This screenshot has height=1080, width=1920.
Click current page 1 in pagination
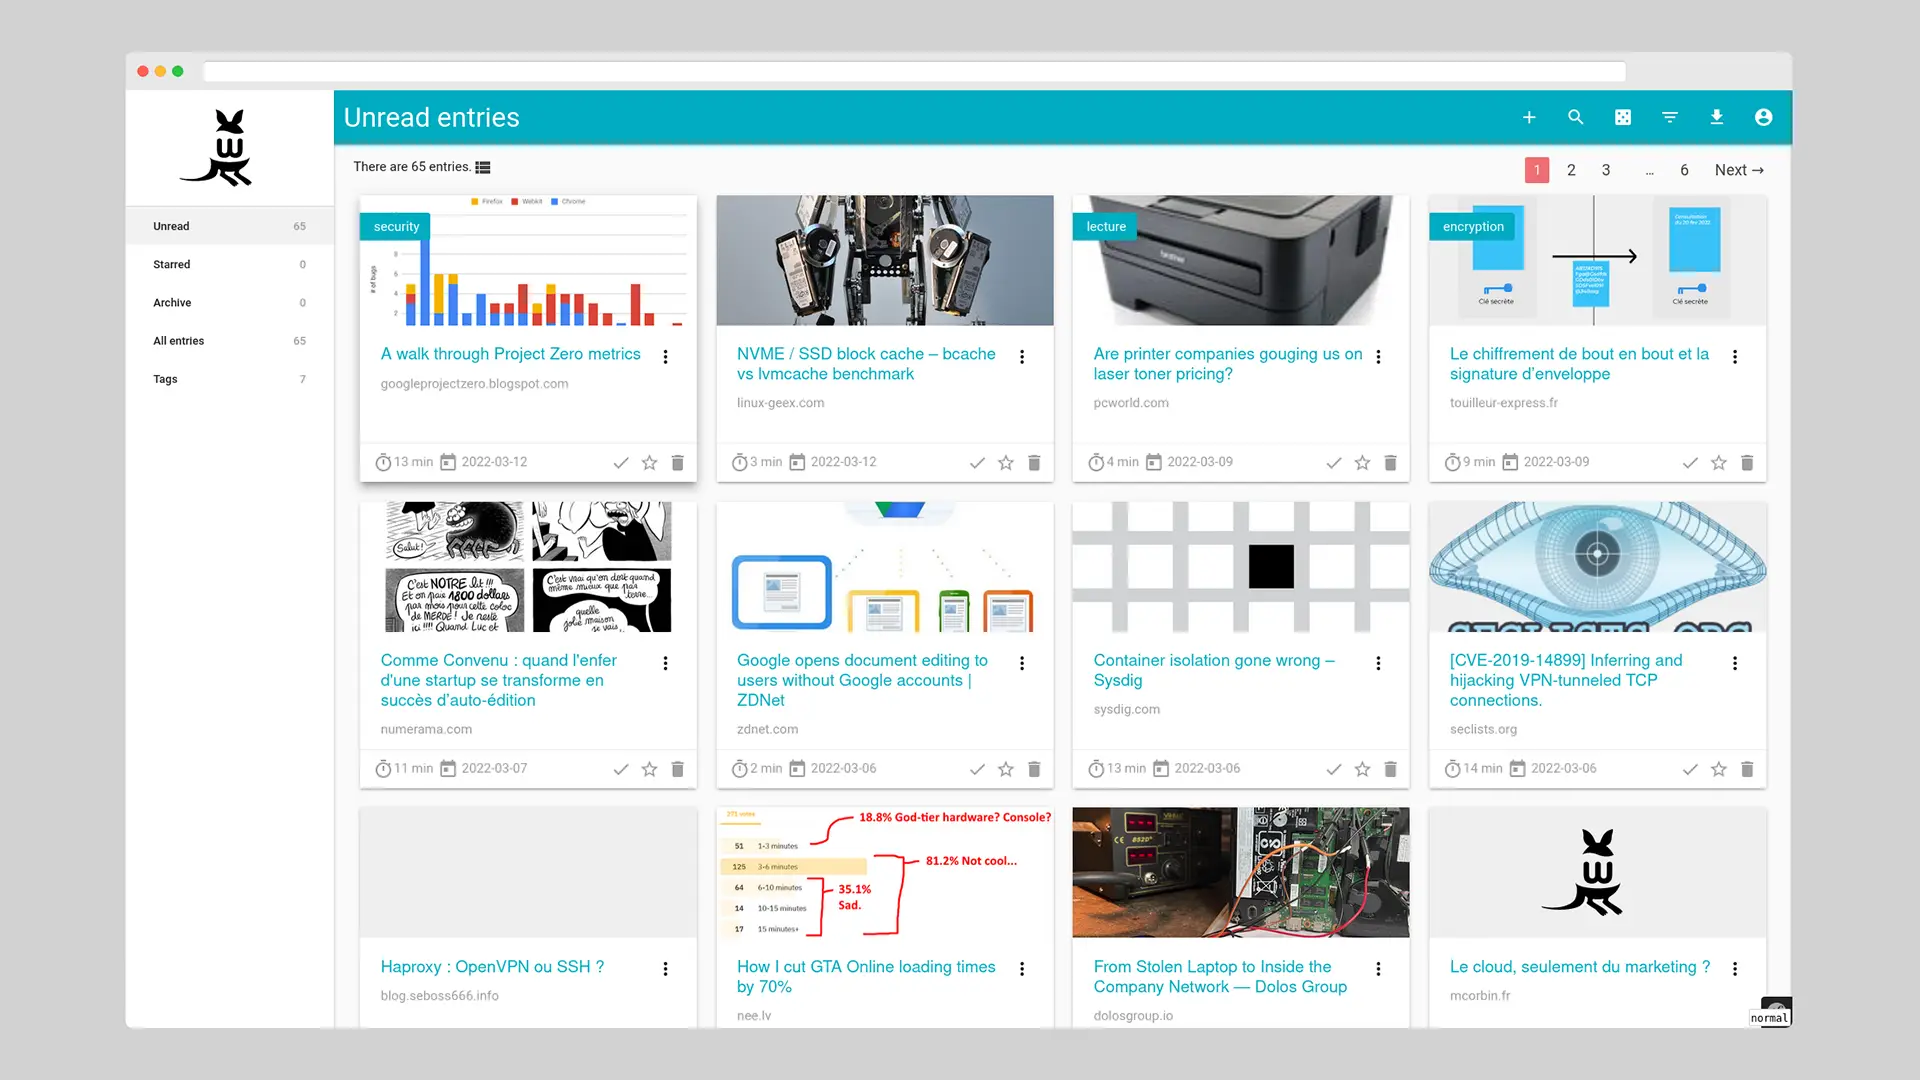pos(1537,170)
